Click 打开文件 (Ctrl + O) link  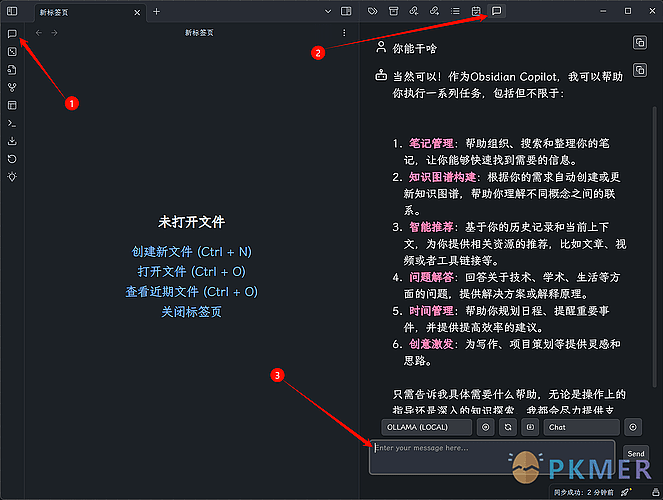pos(192,272)
